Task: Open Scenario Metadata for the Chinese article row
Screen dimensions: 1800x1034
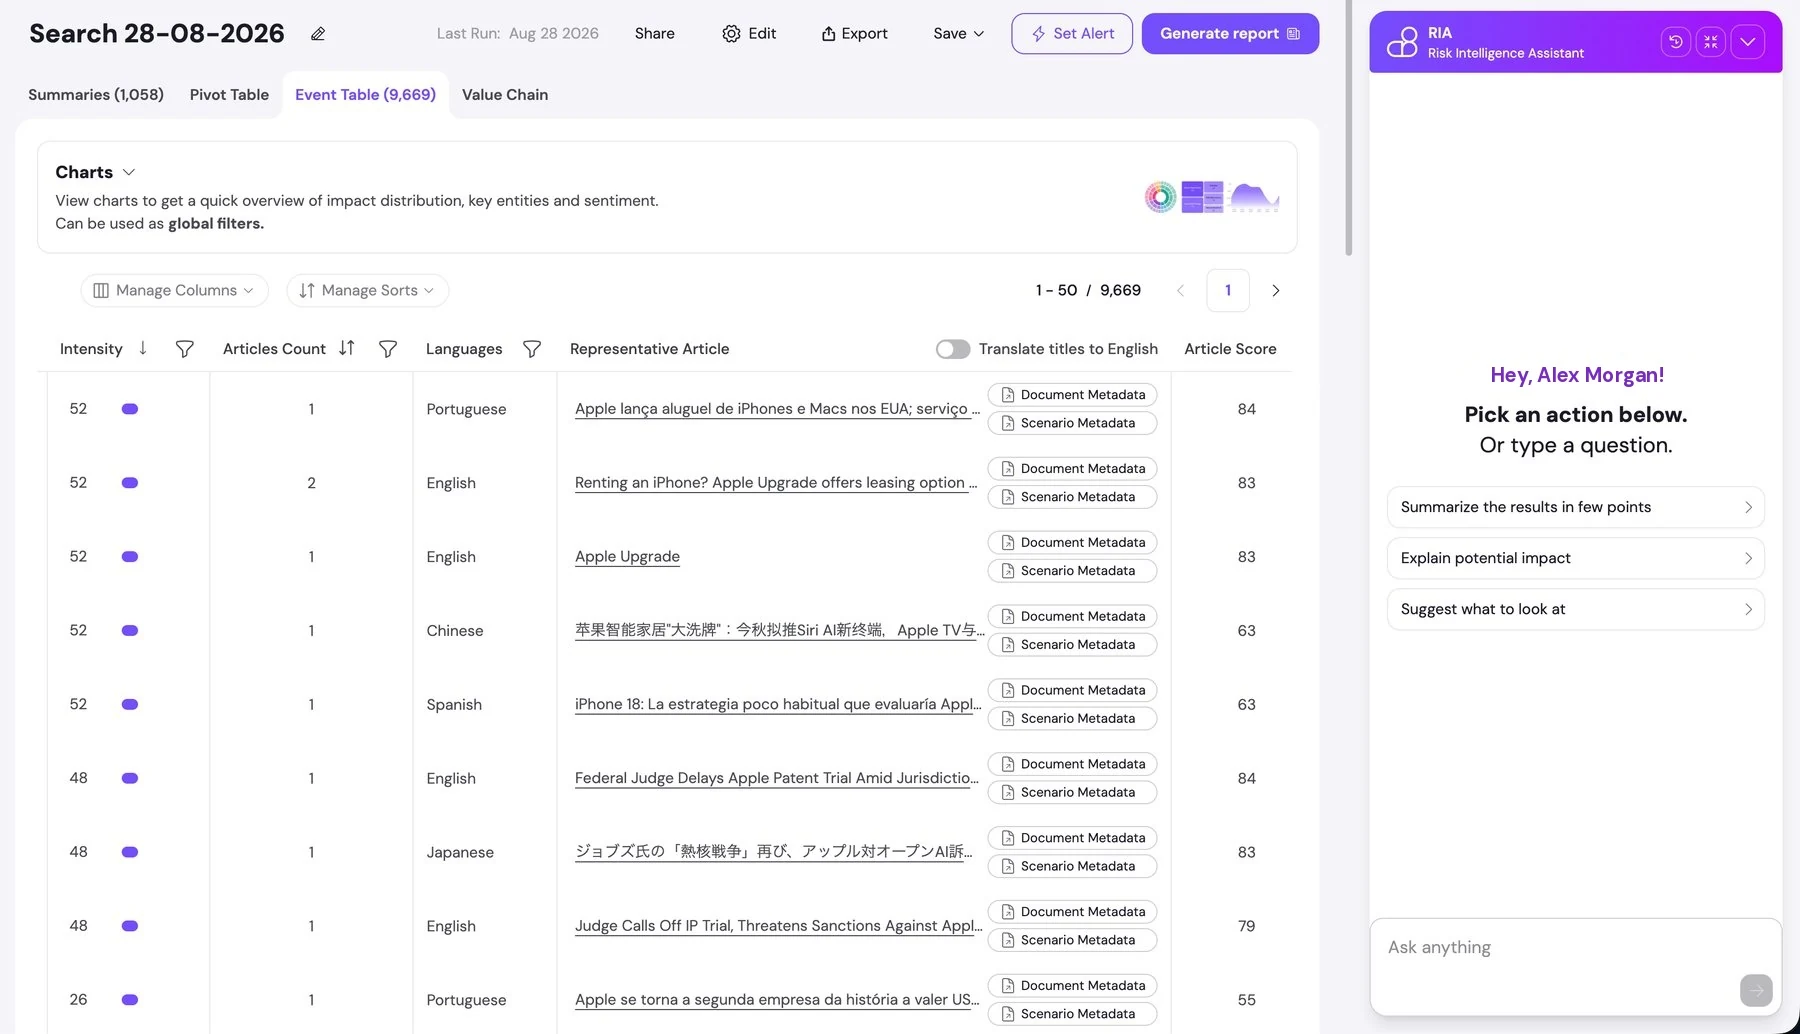Action: click(x=1072, y=645)
